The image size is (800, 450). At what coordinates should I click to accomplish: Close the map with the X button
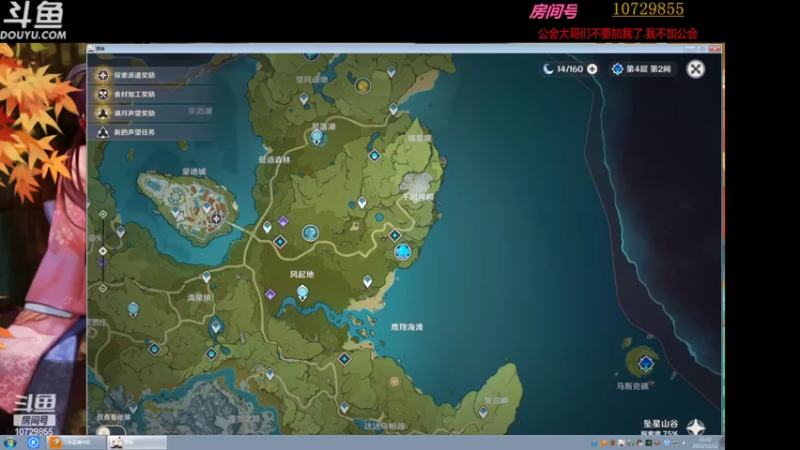[695, 69]
